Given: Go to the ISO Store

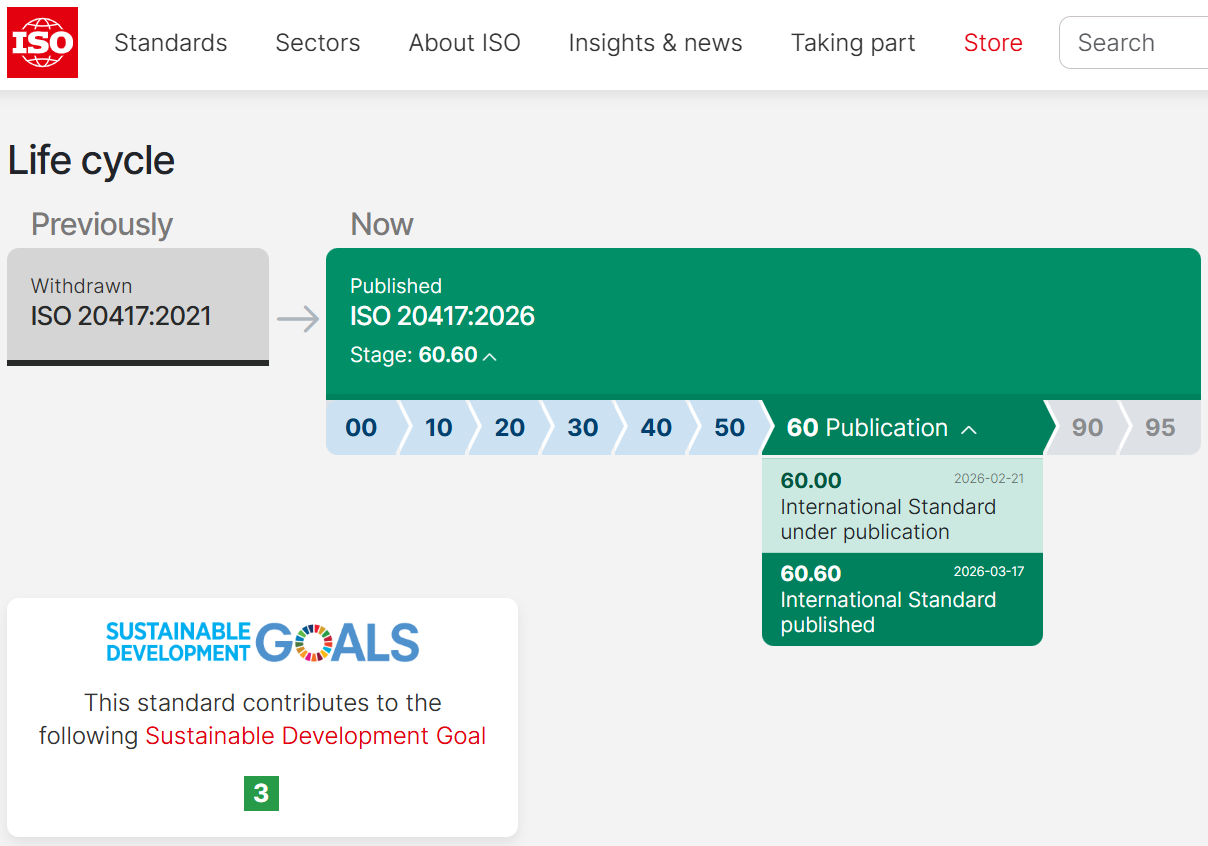Looking at the screenshot, I should (x=992, y=43).
